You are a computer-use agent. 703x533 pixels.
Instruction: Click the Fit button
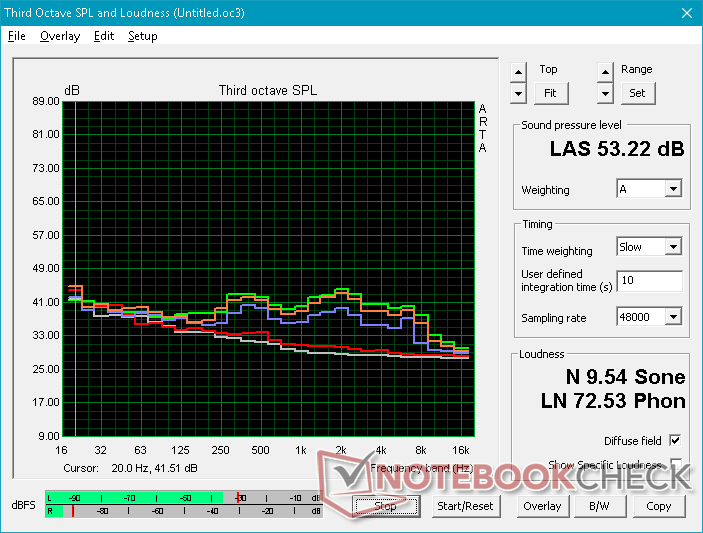(x=551, y=93)
